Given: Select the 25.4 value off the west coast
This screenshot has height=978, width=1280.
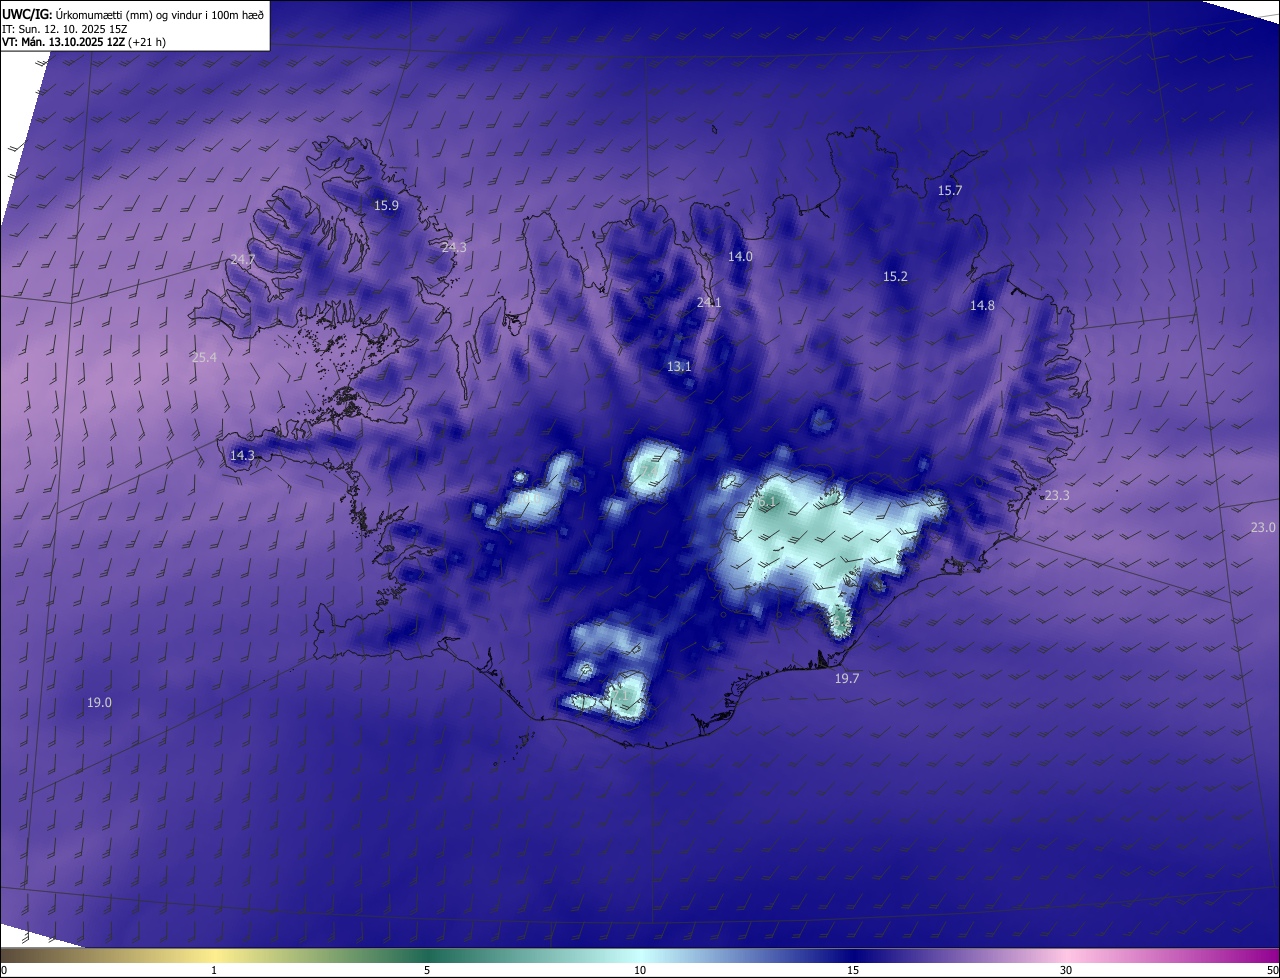Looking at the screenshot, I should tap(204, 357).
